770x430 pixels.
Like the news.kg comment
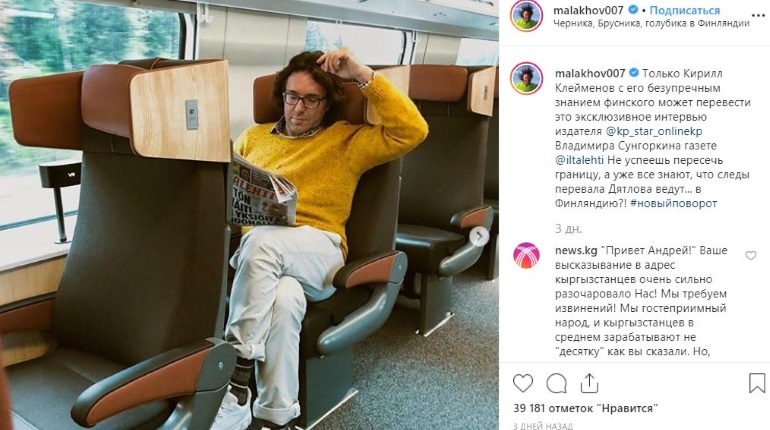coord(750,256)
